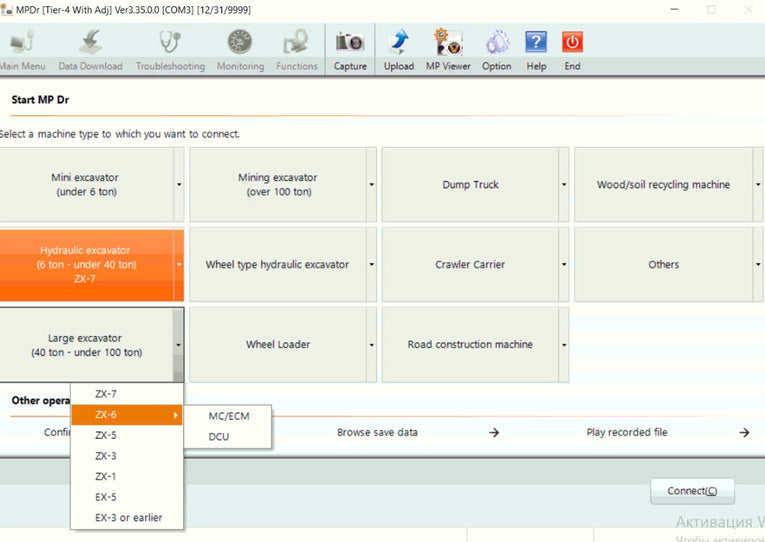Select ZX-5 from model list
The image size is (765, 542).
[106, 436]
